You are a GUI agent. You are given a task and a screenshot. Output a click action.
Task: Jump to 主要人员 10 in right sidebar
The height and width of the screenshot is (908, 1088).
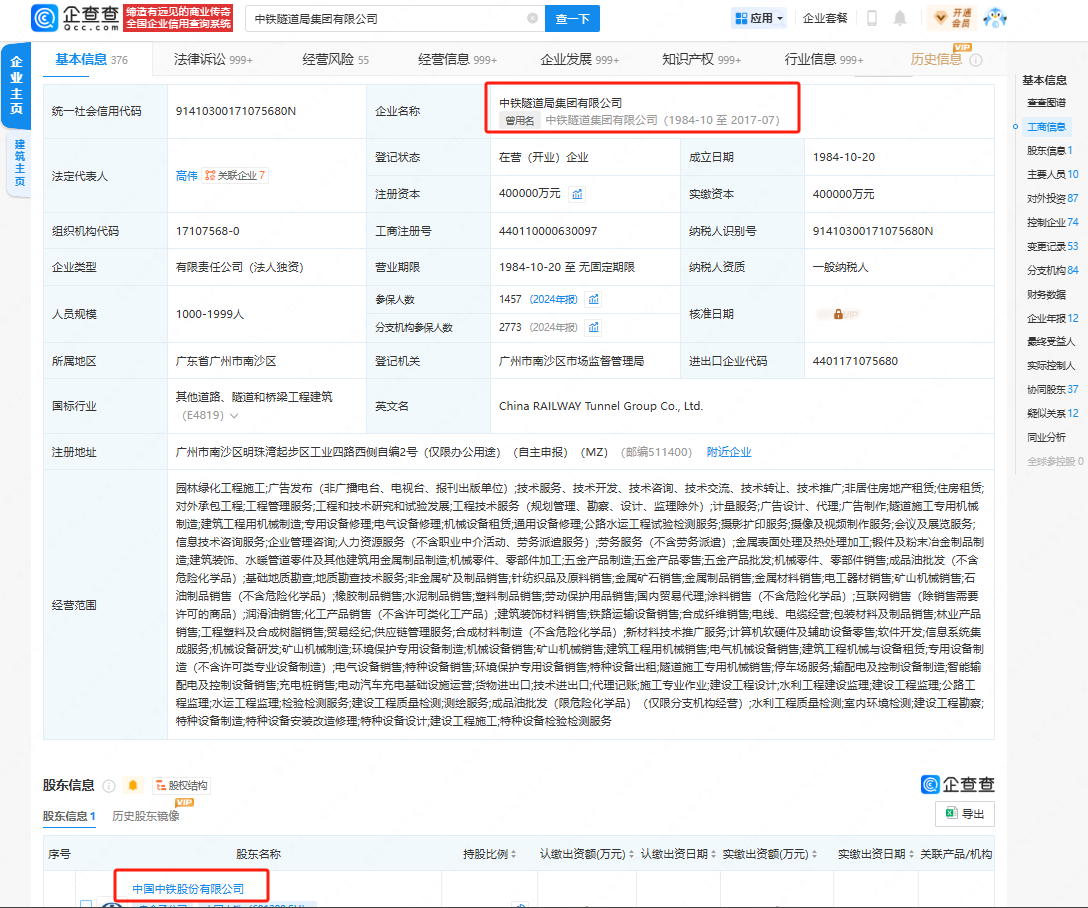click(1053, 175)
